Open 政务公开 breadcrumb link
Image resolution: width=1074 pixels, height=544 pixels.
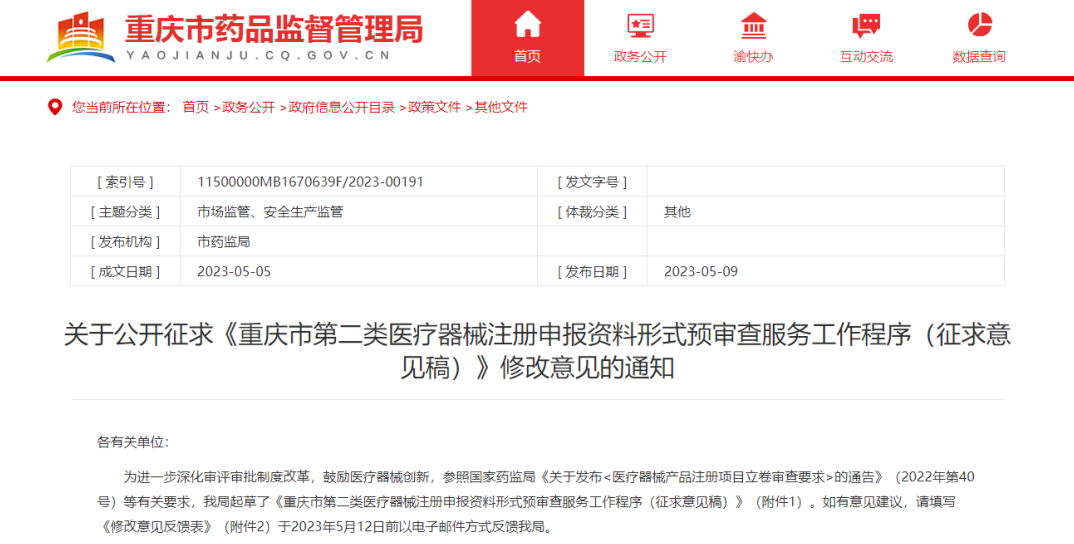coord(248,107)
